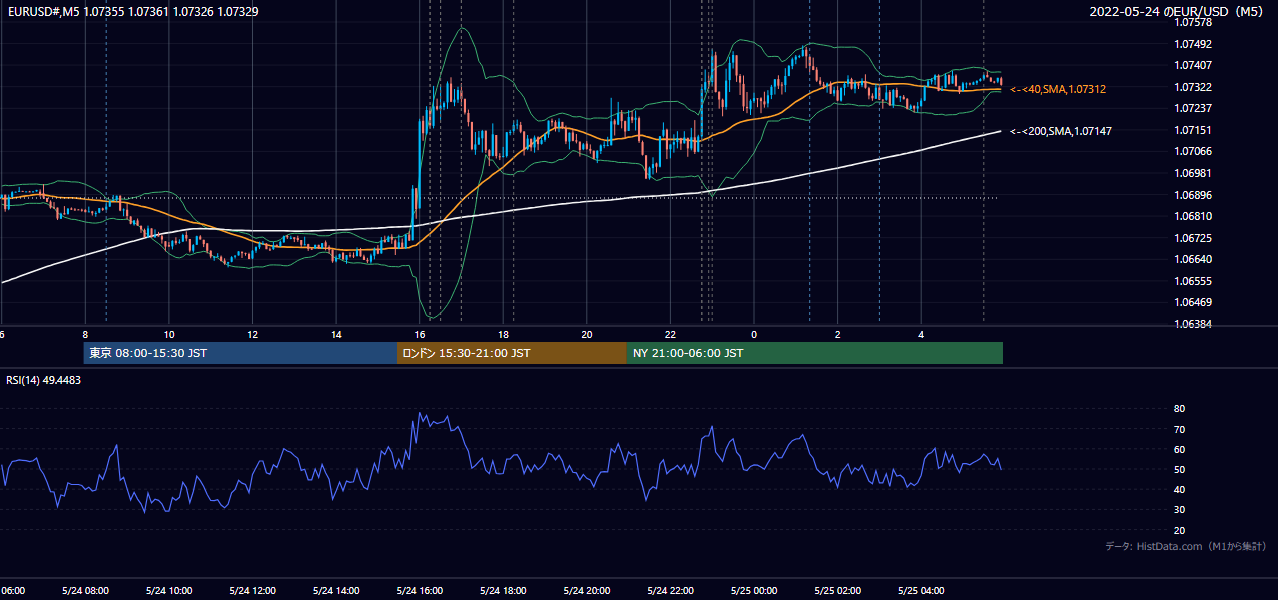Click price axis value 1.07237
1278x600 pixels.
(1194, 108)
